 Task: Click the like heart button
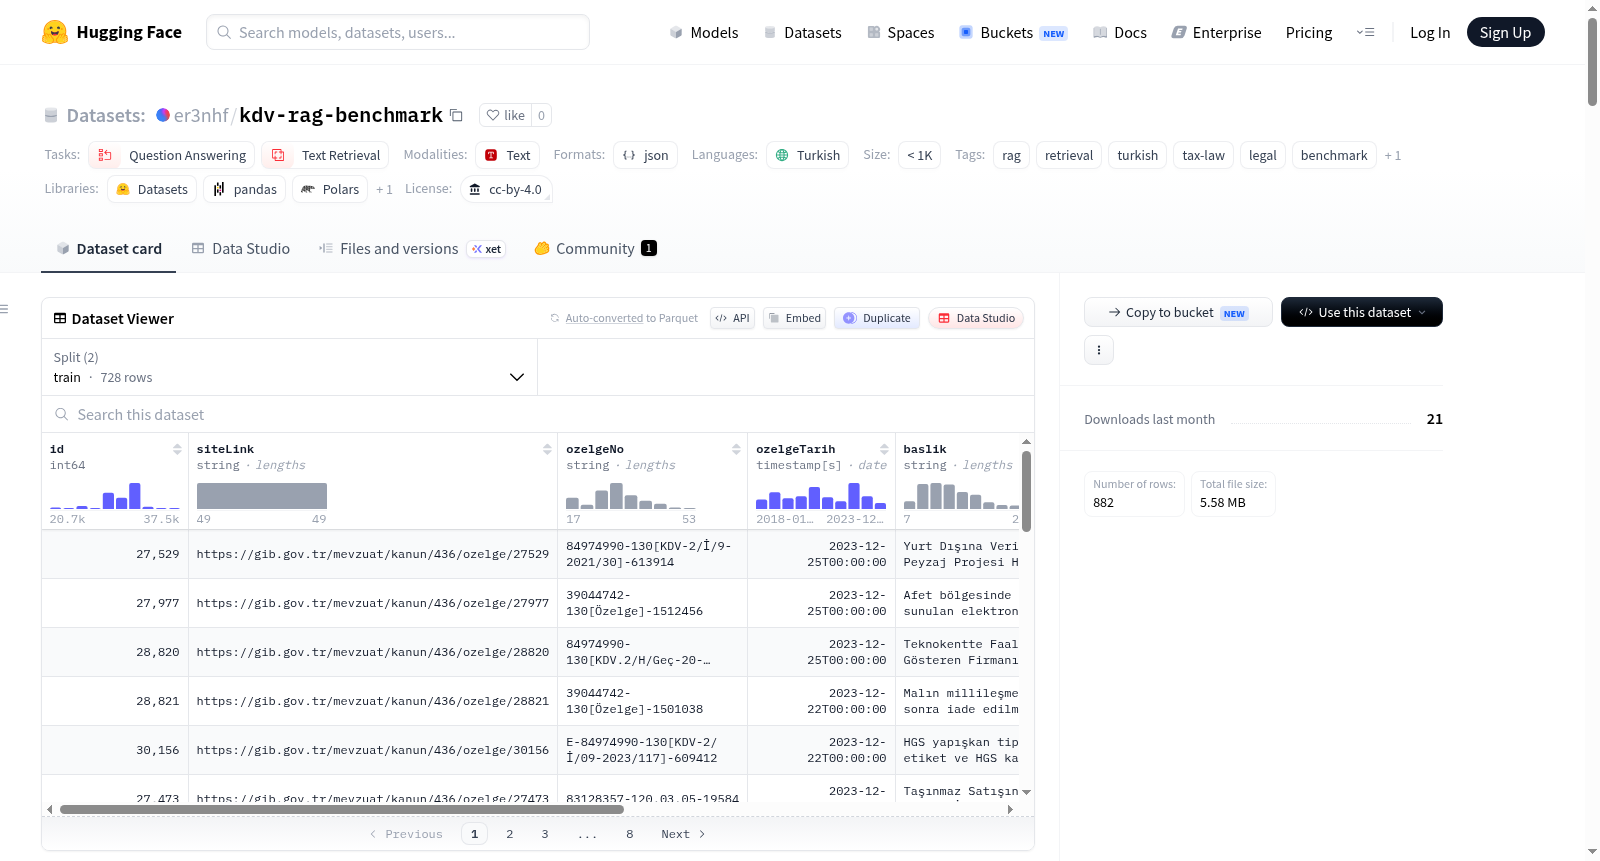tap(505, 115)
